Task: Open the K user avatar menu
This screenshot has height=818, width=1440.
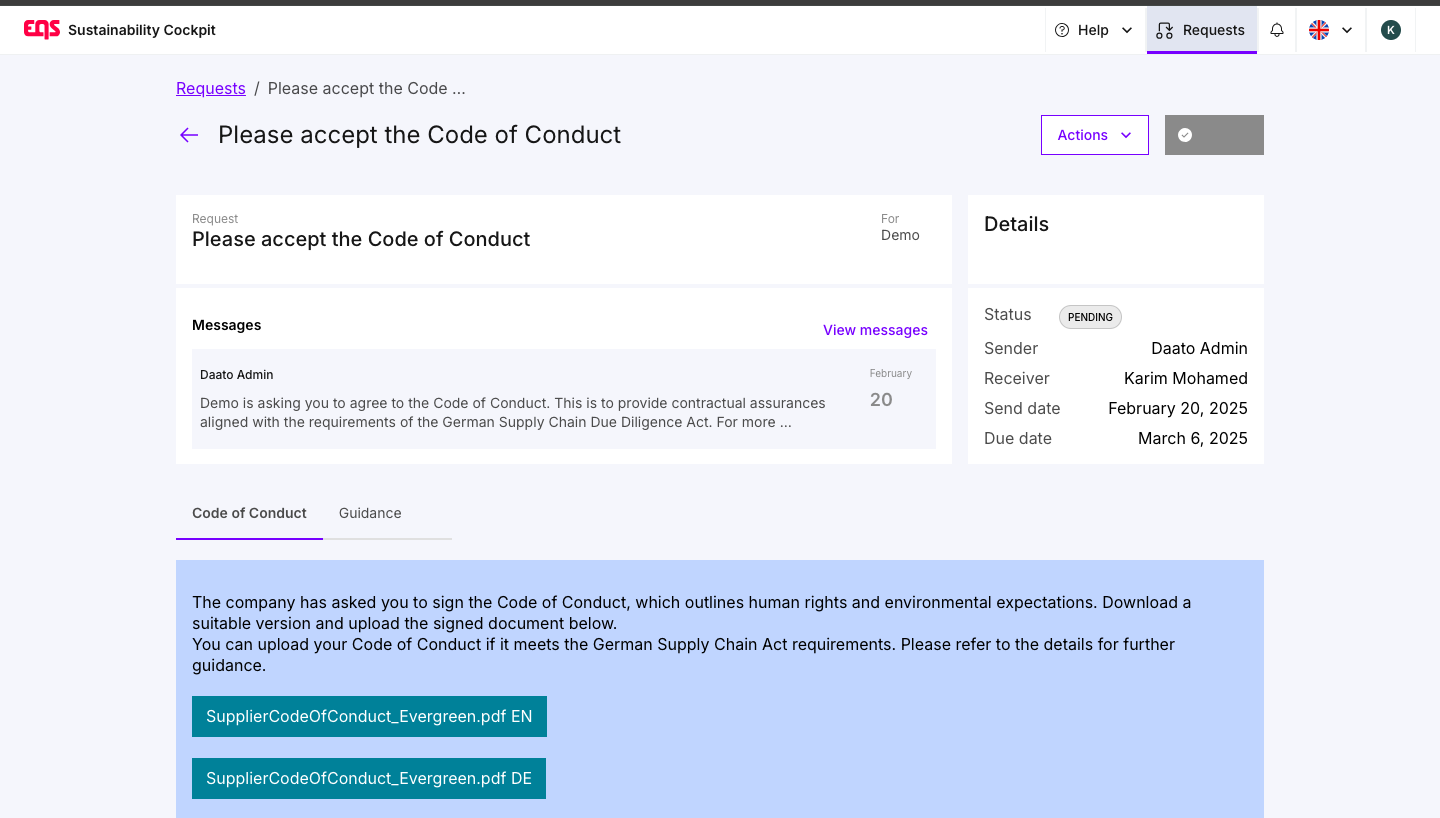Action: [1390, 30]
